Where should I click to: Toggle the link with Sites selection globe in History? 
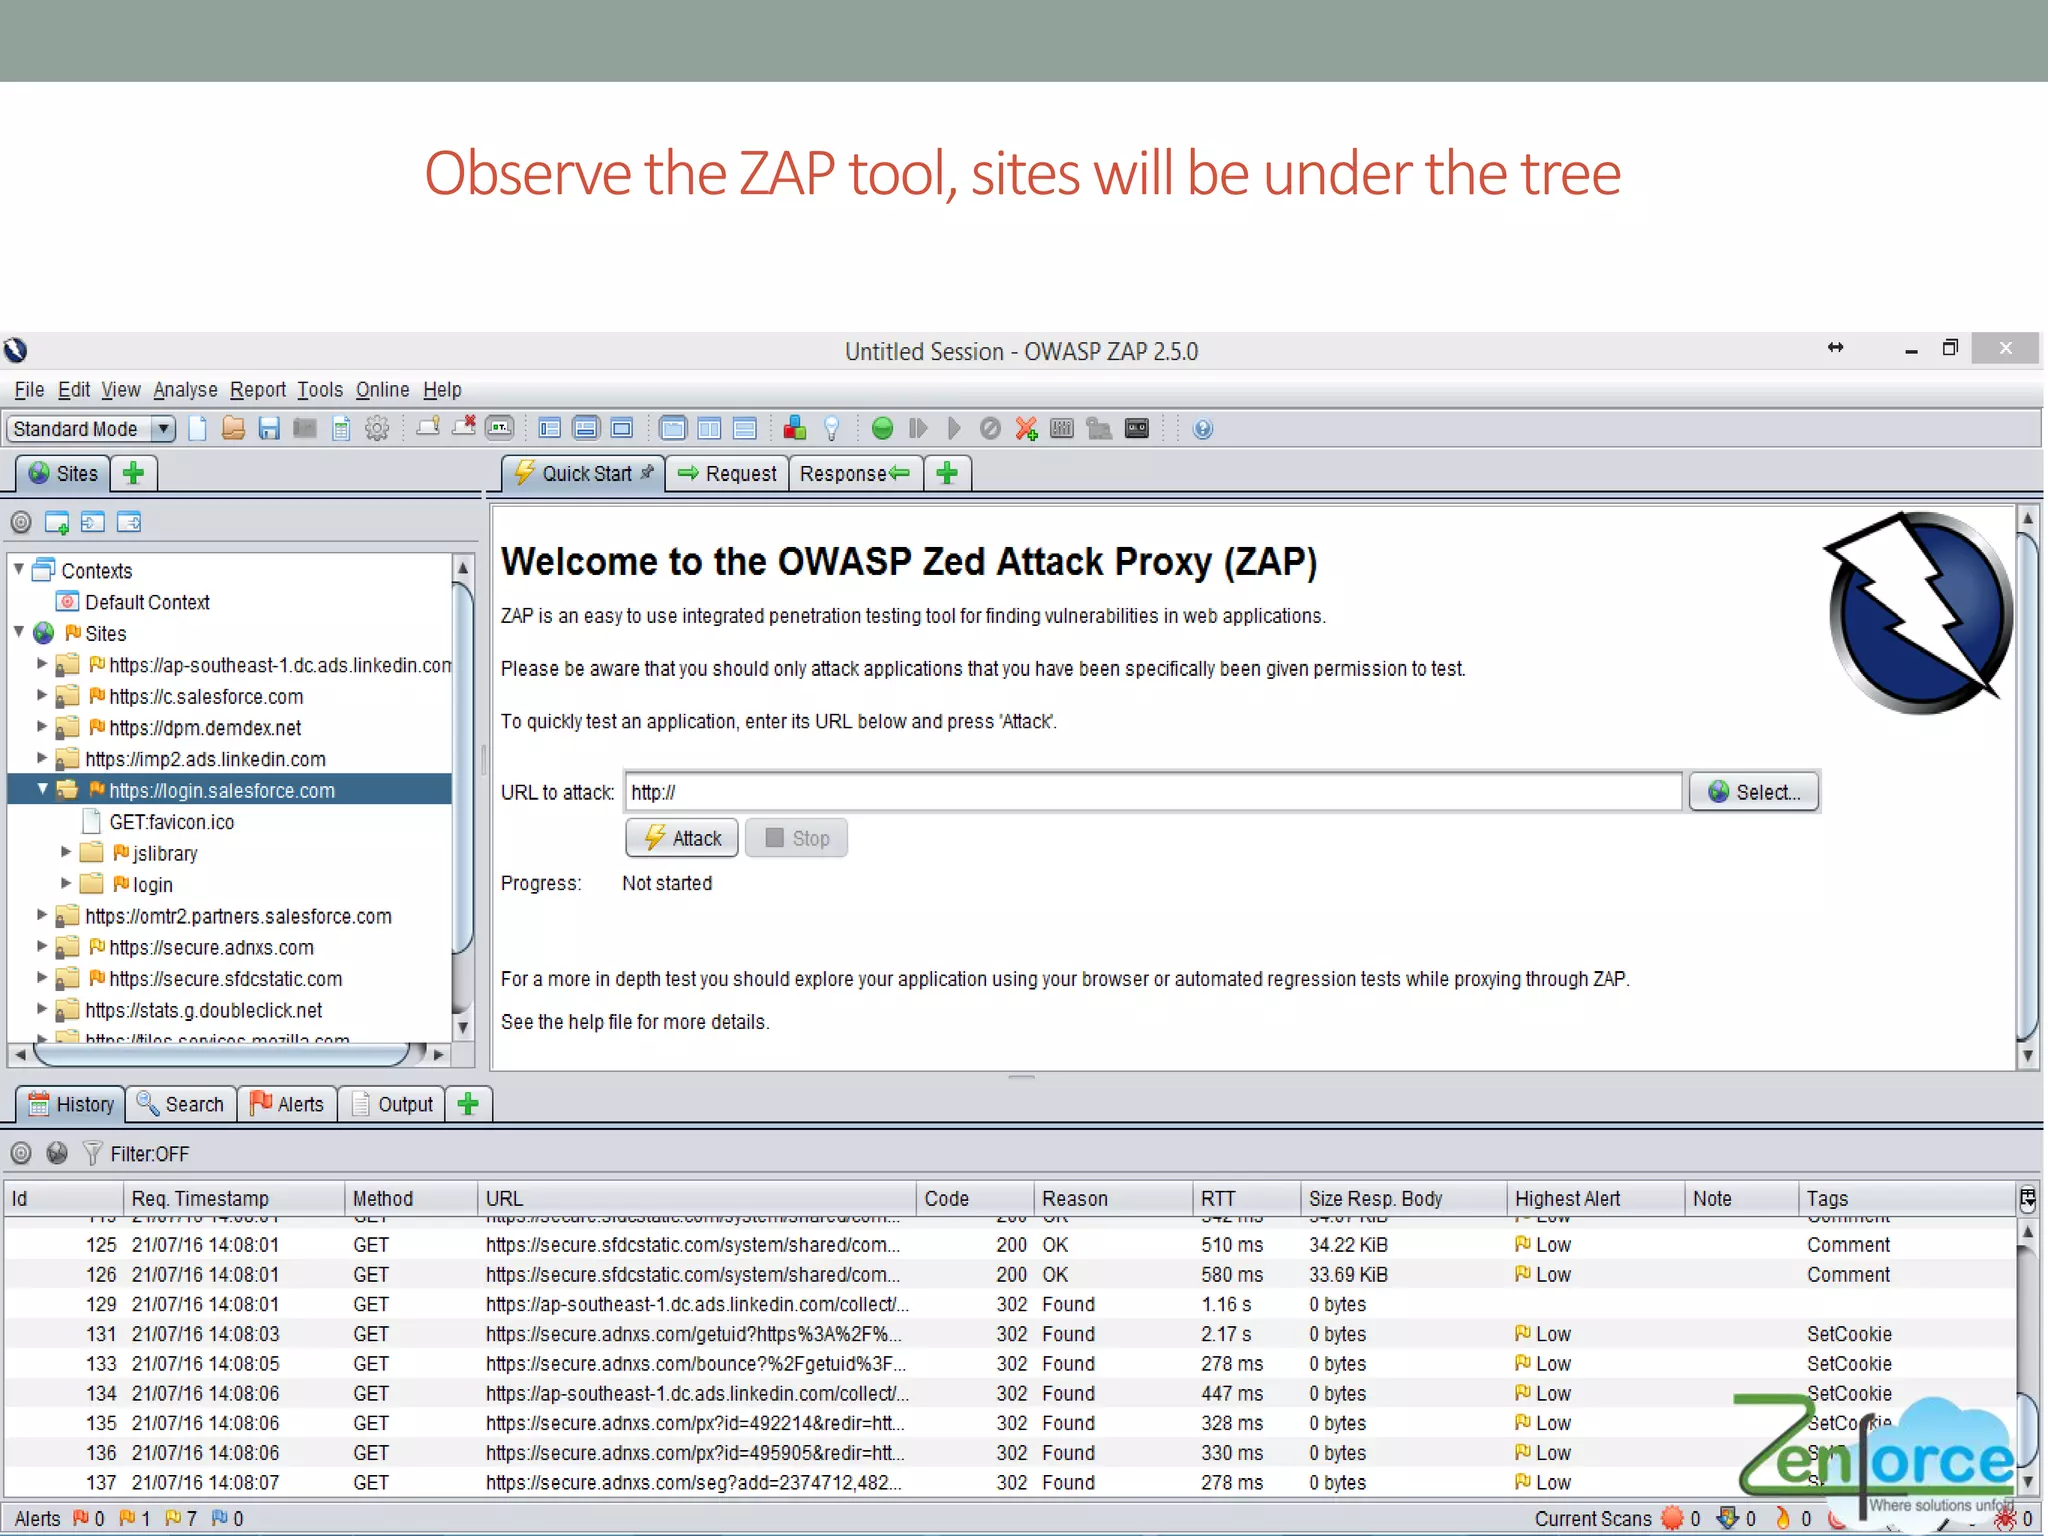click(57, 1153)
